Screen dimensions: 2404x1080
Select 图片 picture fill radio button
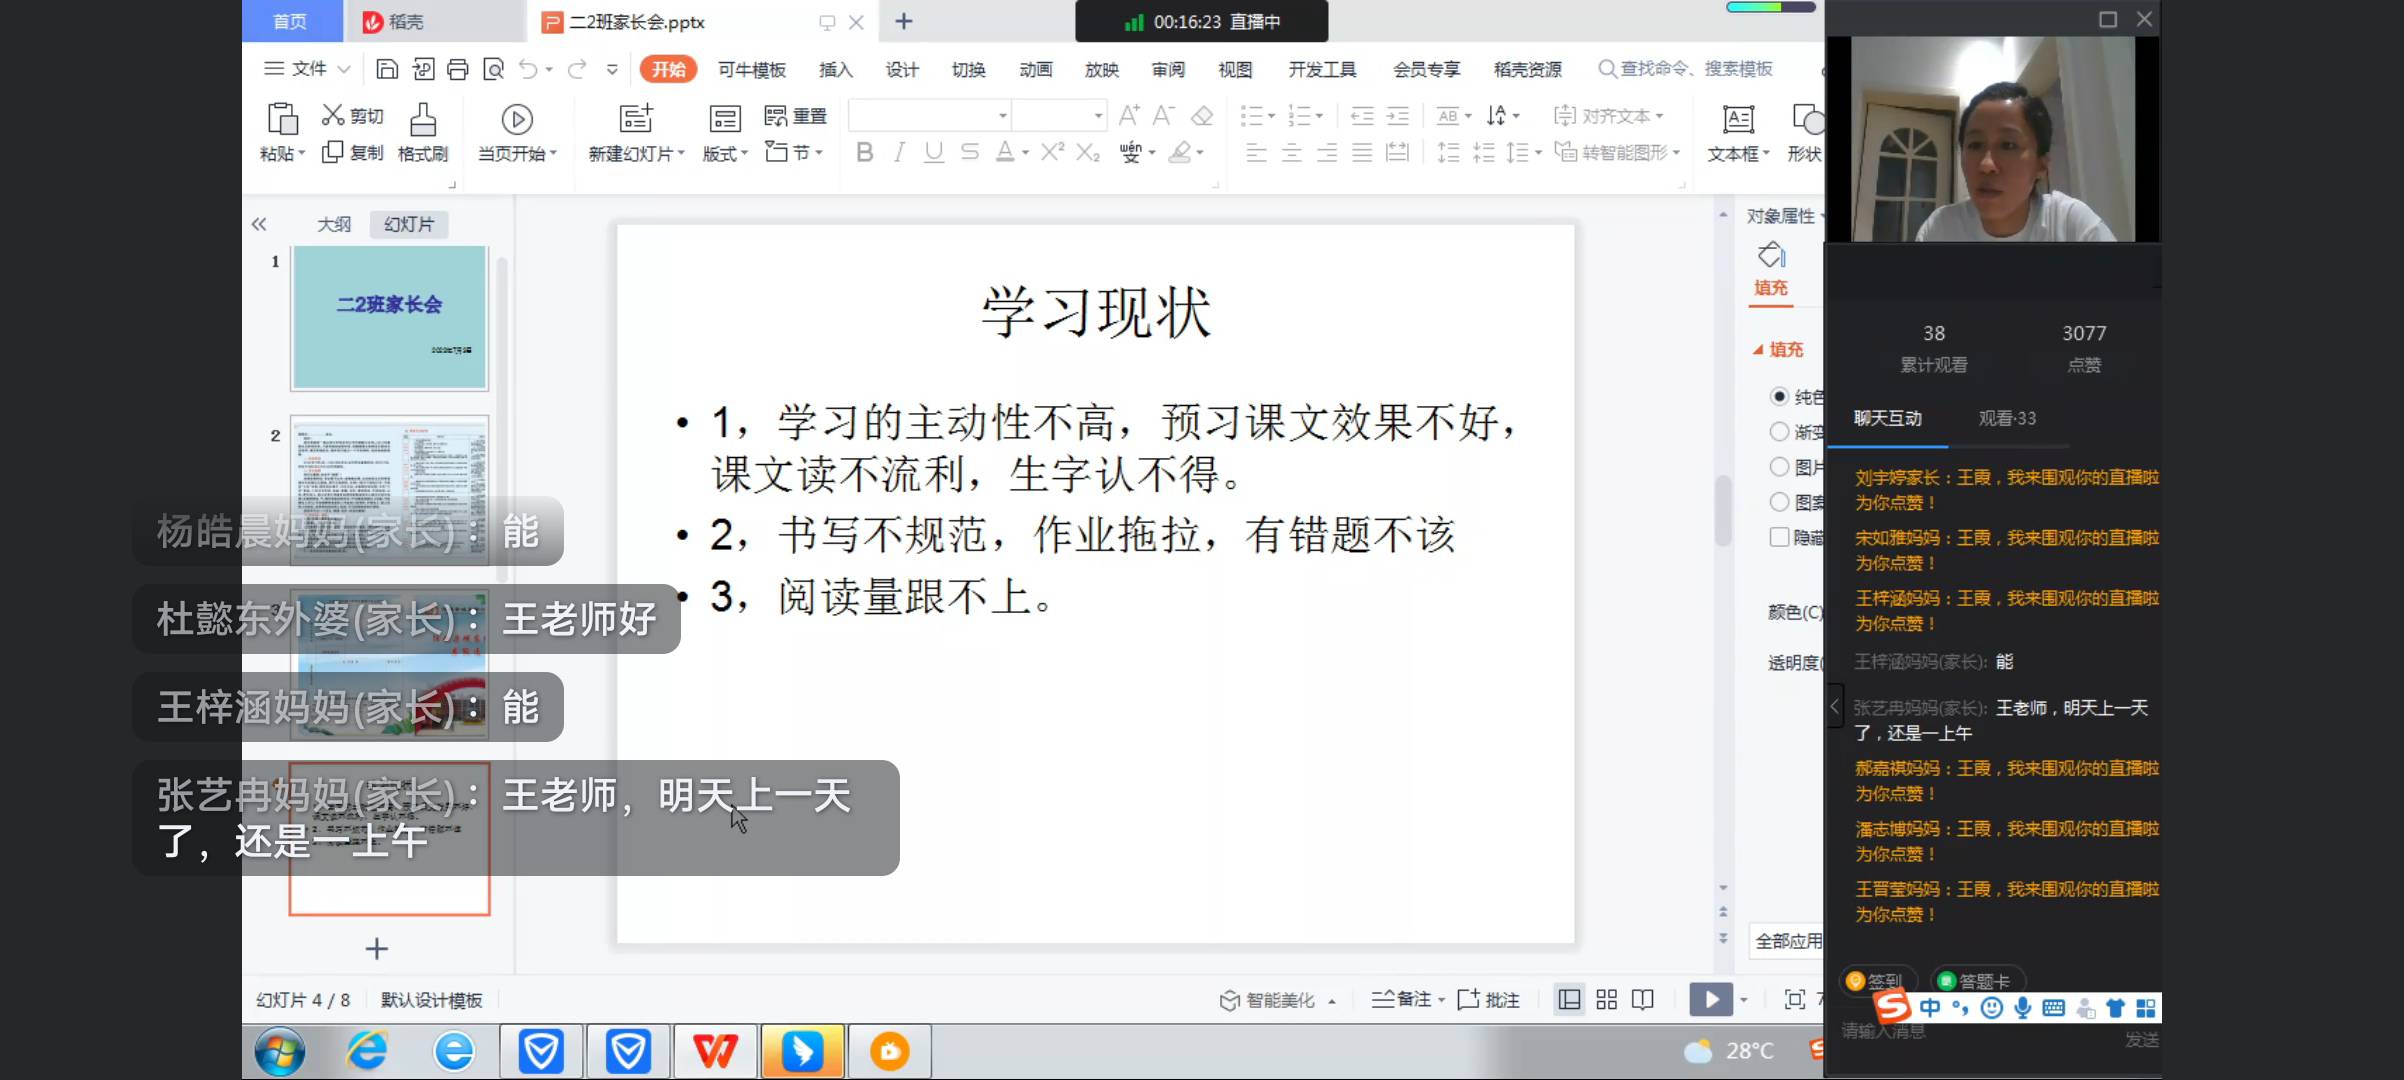pyautogui.click(x=1780, y=466)
